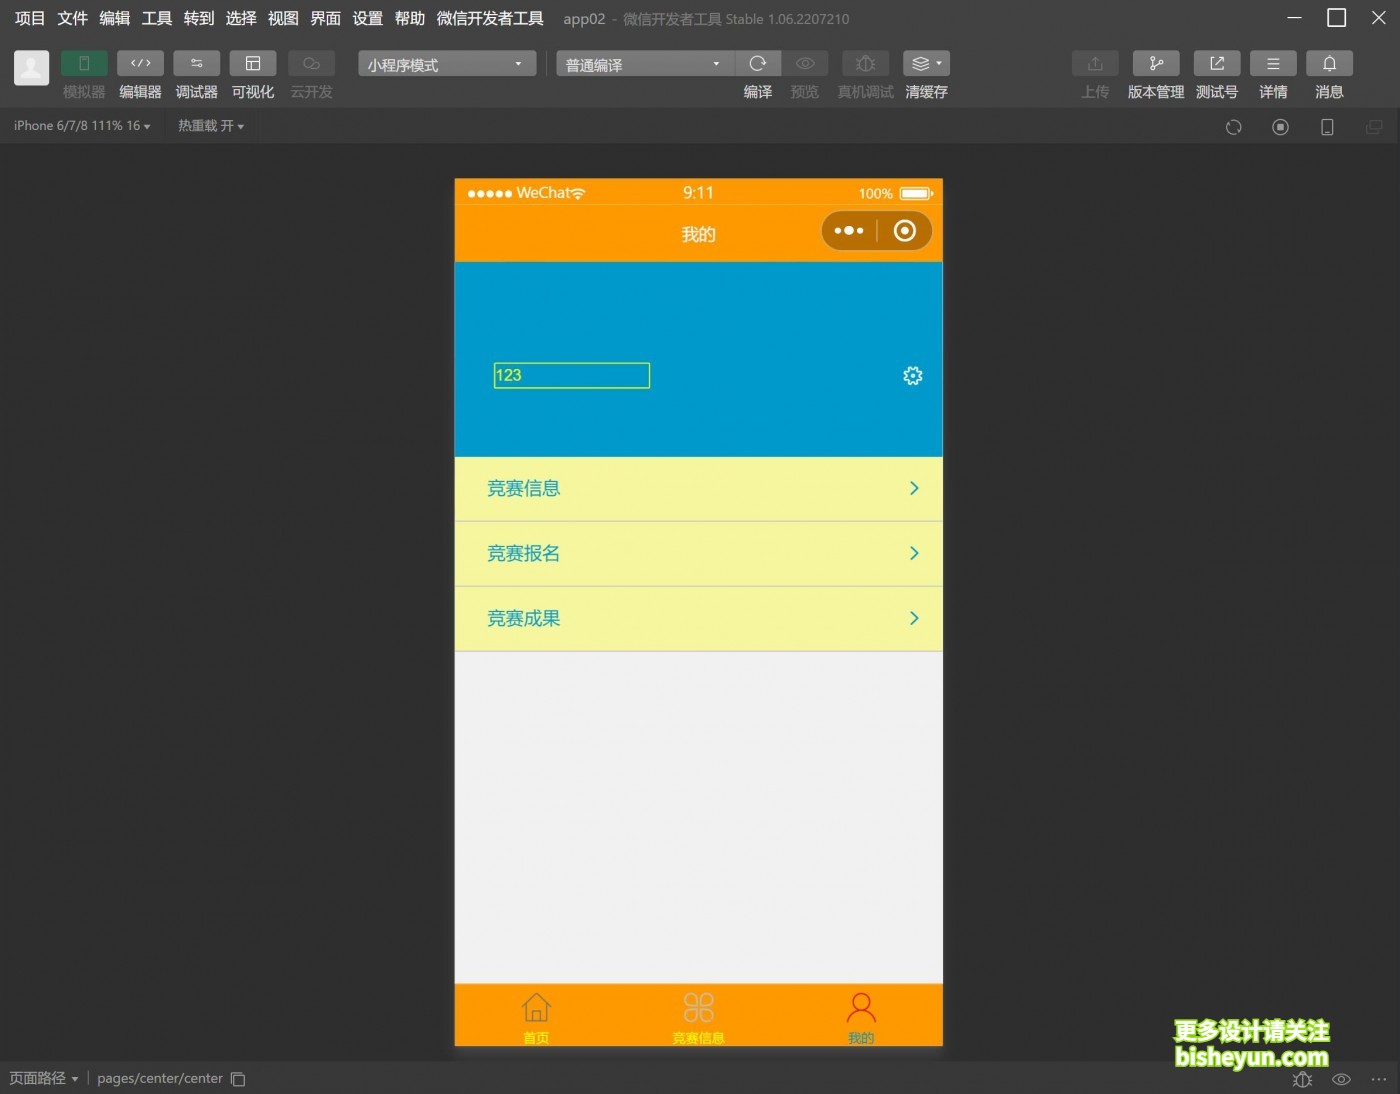Viewport: 1400px width, 1094px height.
Task: Open the 项目 menu
Action: pyautogui.click(x=30, y=18)
